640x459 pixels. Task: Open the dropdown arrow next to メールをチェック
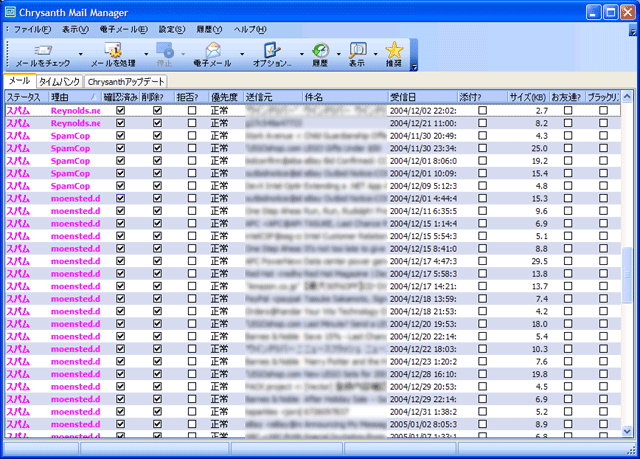80,54
